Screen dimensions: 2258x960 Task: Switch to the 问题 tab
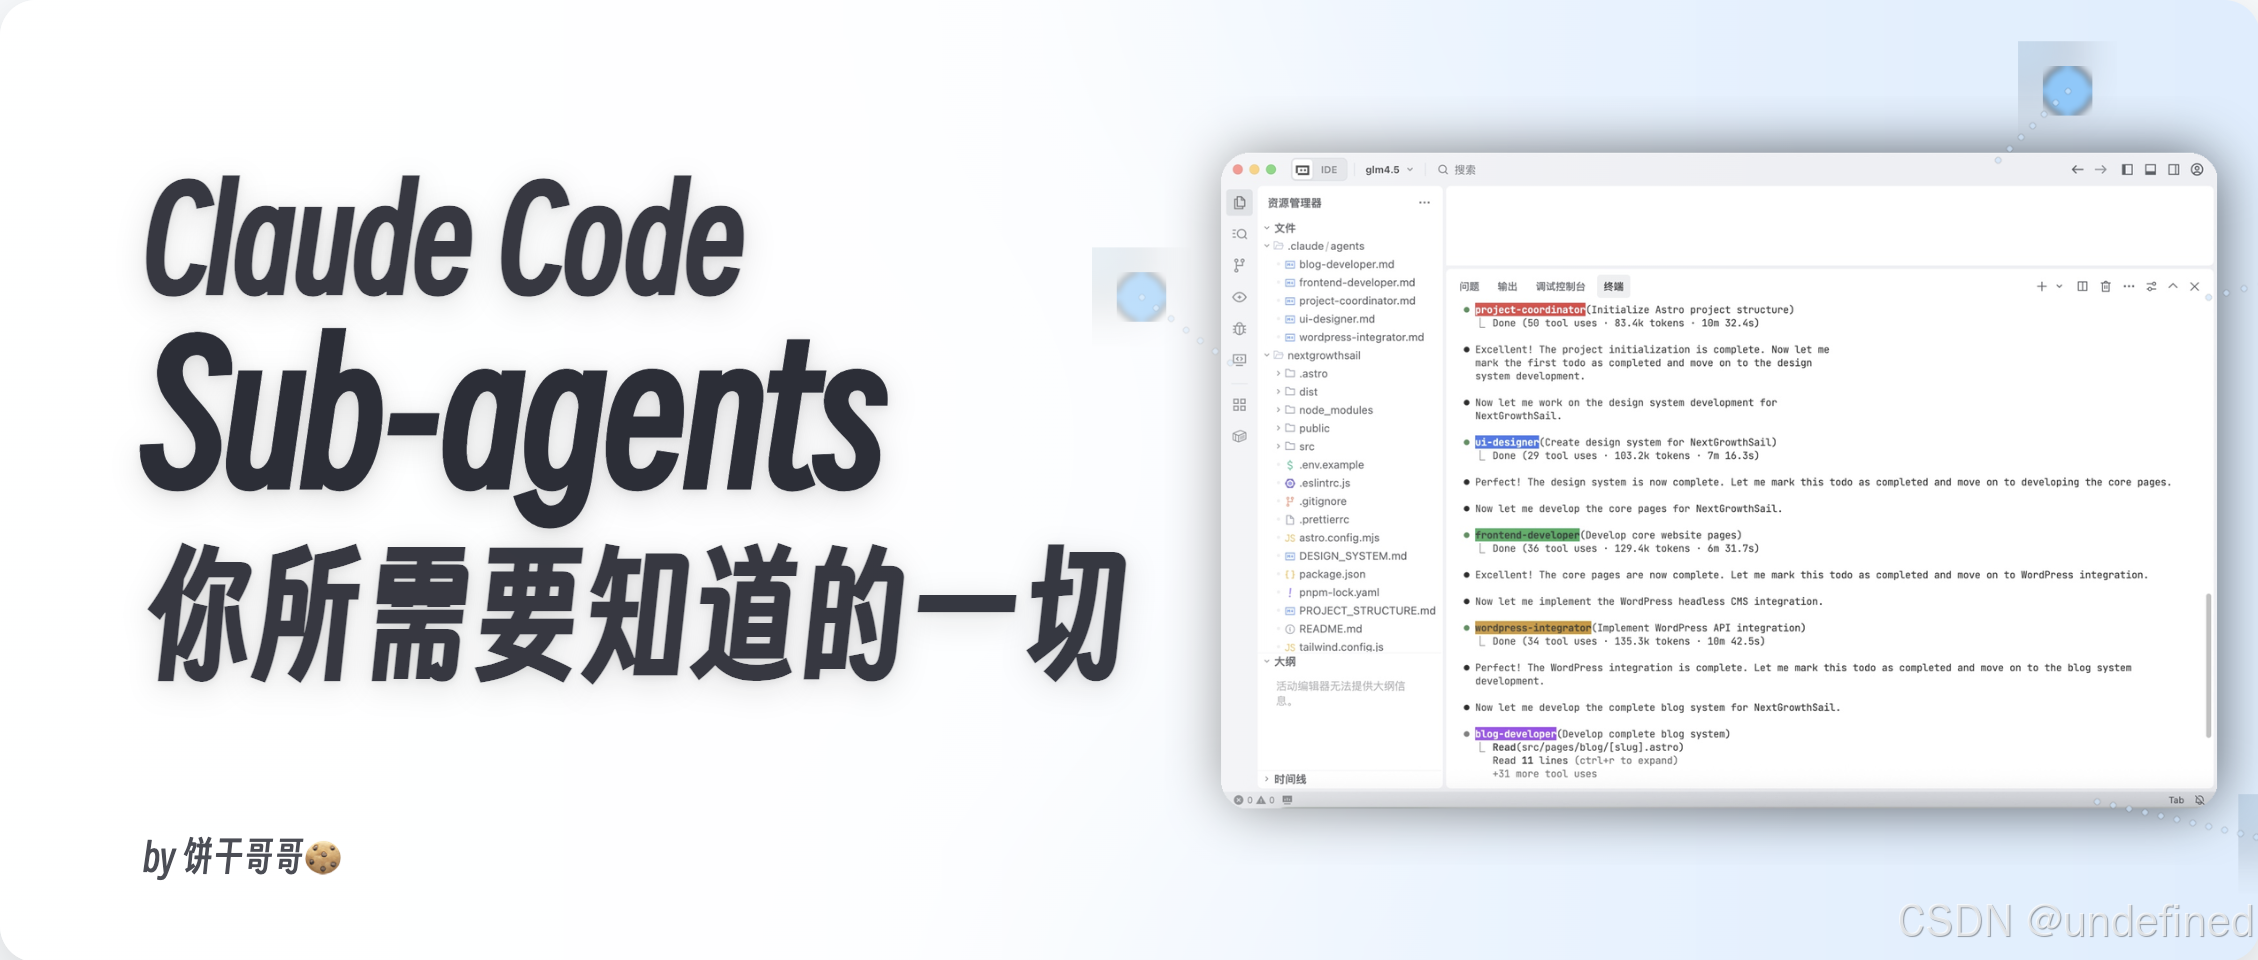pos(1469,287)
